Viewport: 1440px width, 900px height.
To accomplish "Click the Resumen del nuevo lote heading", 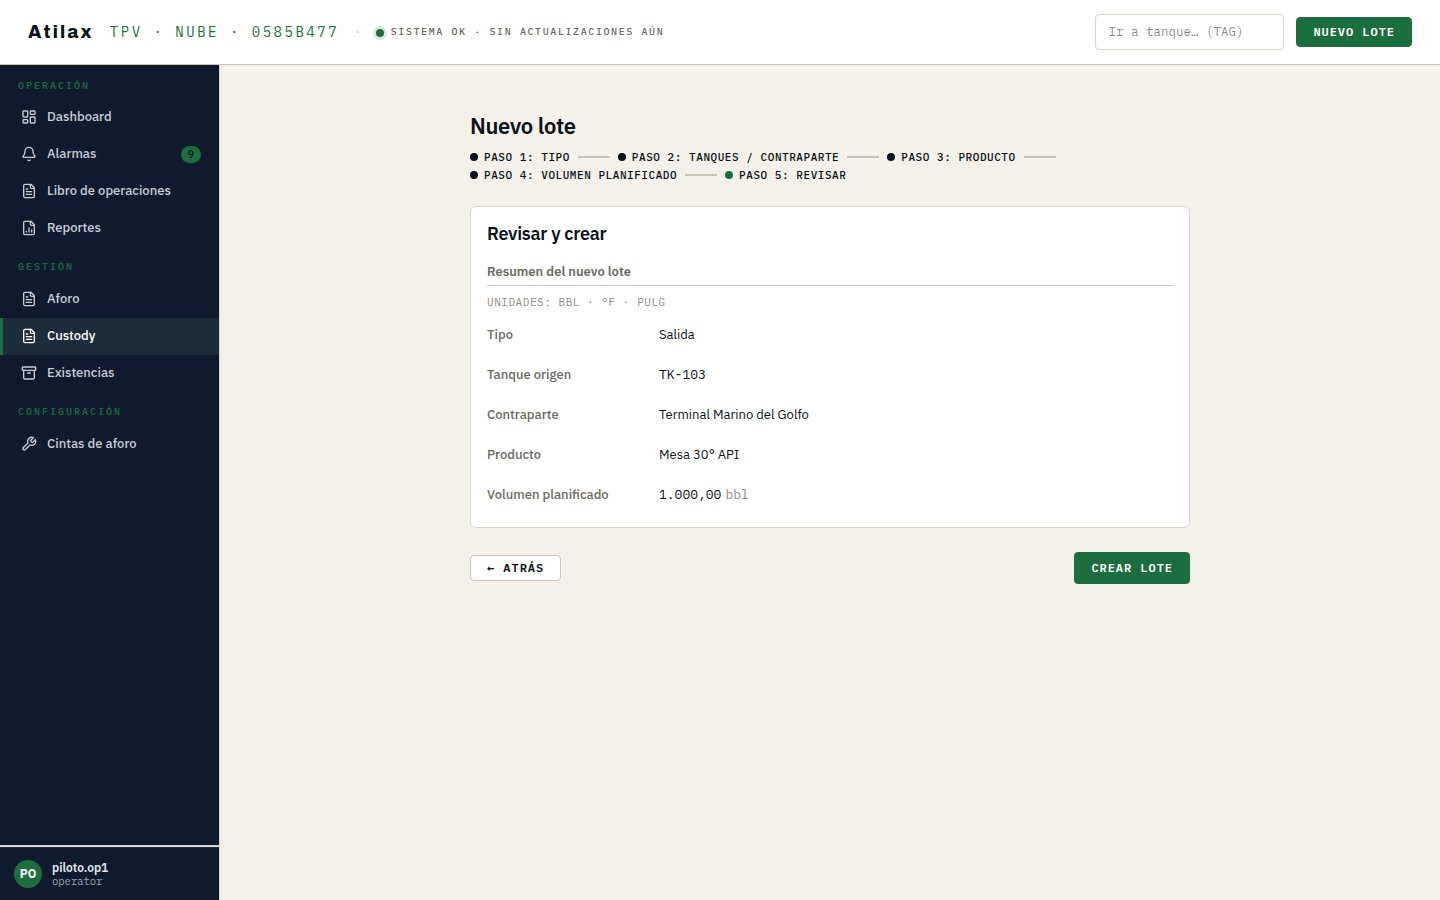I will (x=559, y=272).
